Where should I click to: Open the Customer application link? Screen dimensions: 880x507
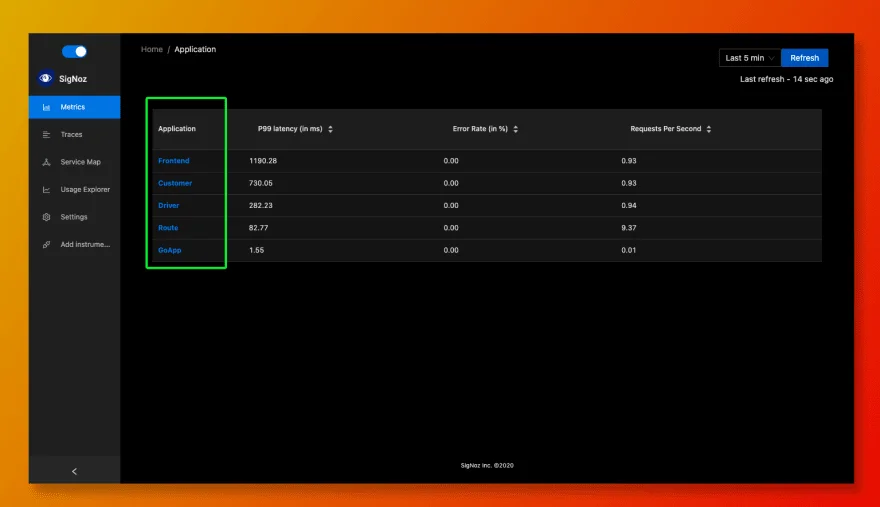click(175, 183)
